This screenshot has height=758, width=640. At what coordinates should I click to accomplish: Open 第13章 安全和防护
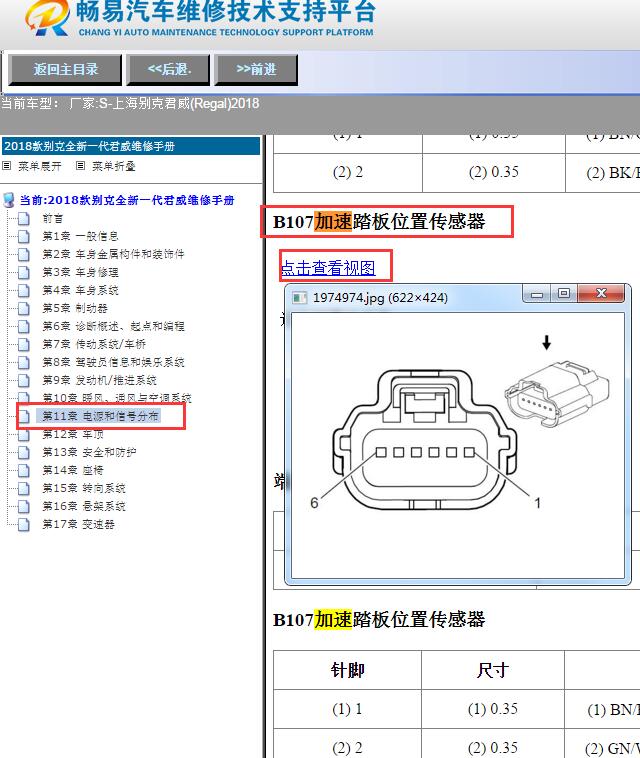click(x=89, y=452)
